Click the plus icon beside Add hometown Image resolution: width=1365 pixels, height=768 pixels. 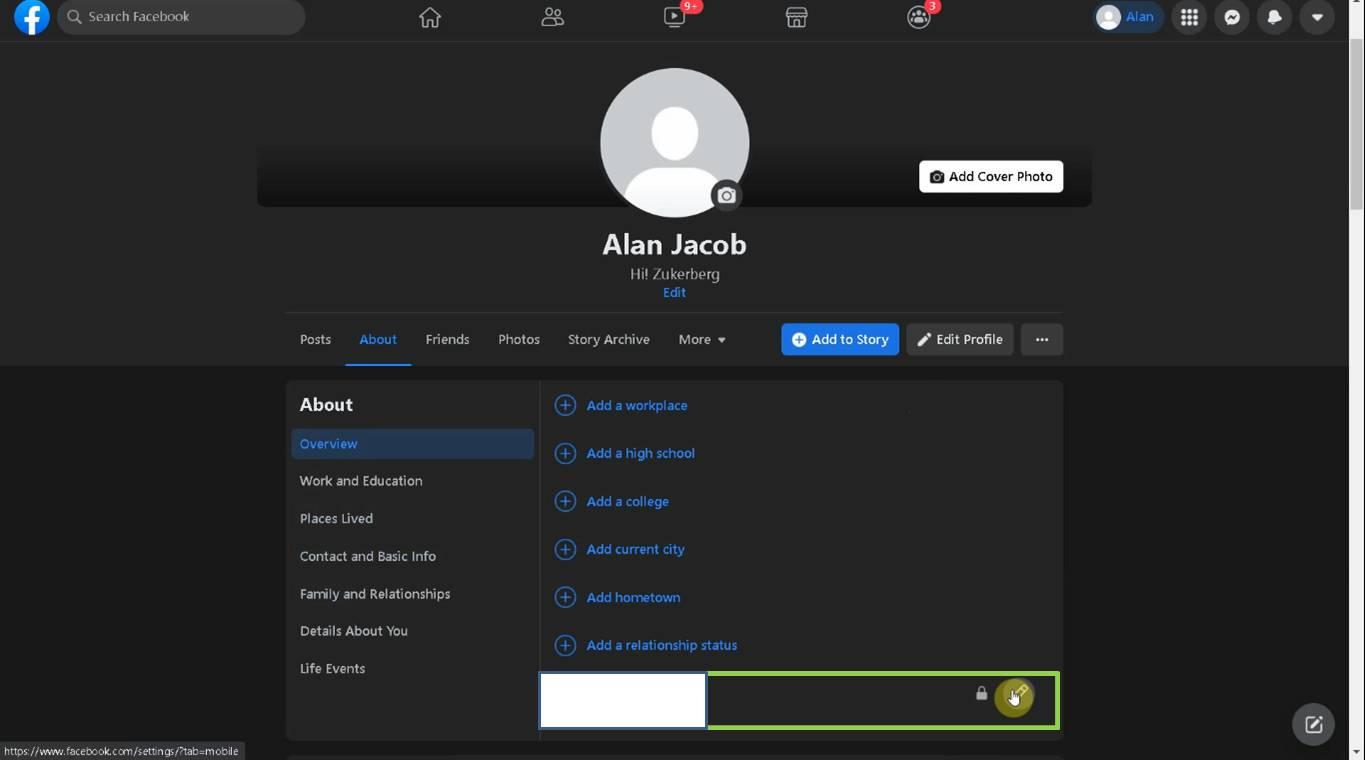click(565, 597)
